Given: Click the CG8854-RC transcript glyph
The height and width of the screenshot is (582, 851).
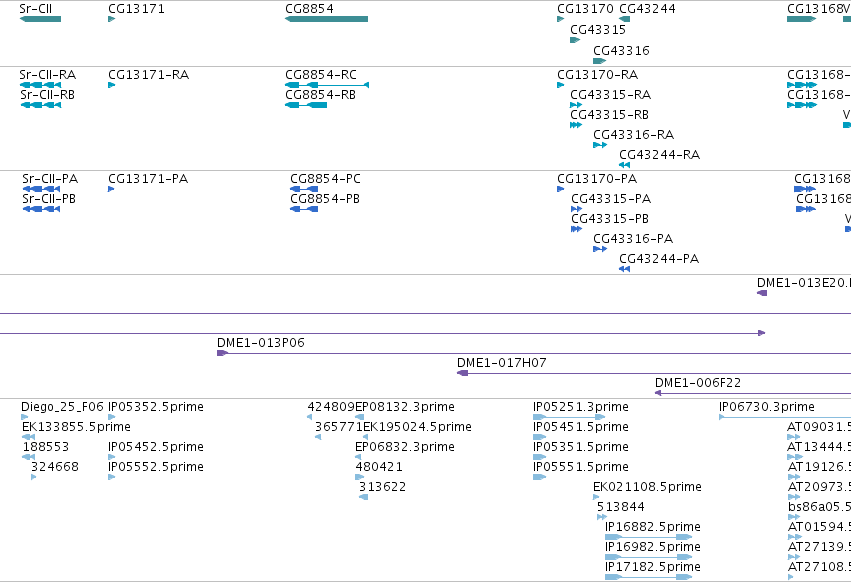Looking at the screenshot, I should point(327,85).
